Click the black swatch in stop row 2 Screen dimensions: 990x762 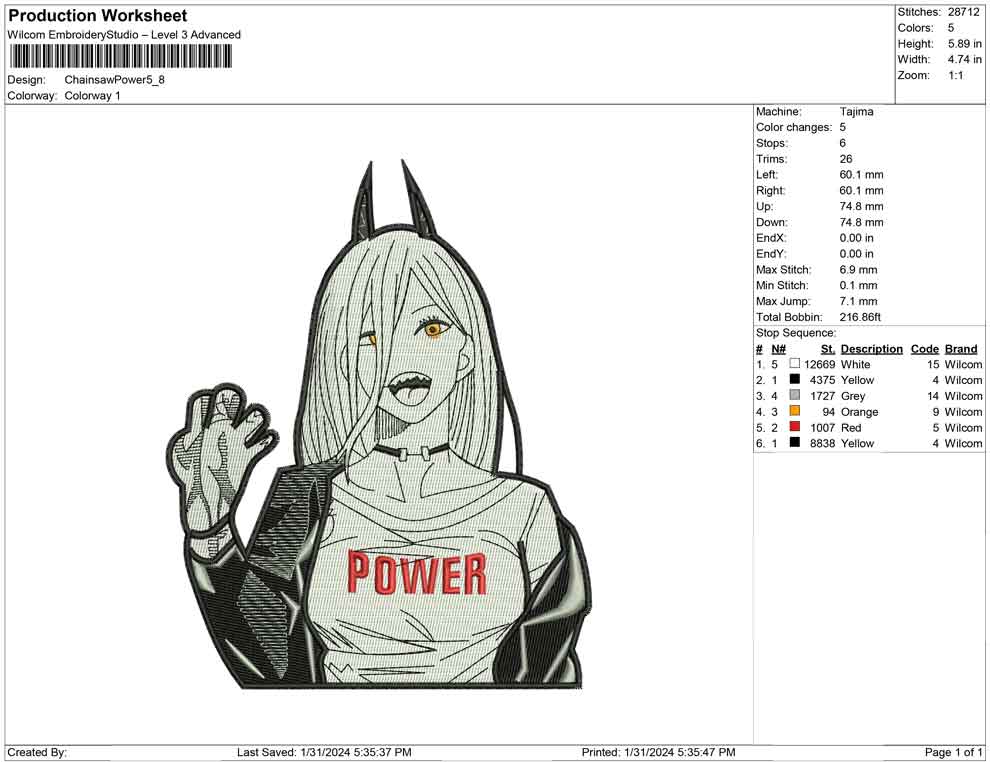coord(794,379)
